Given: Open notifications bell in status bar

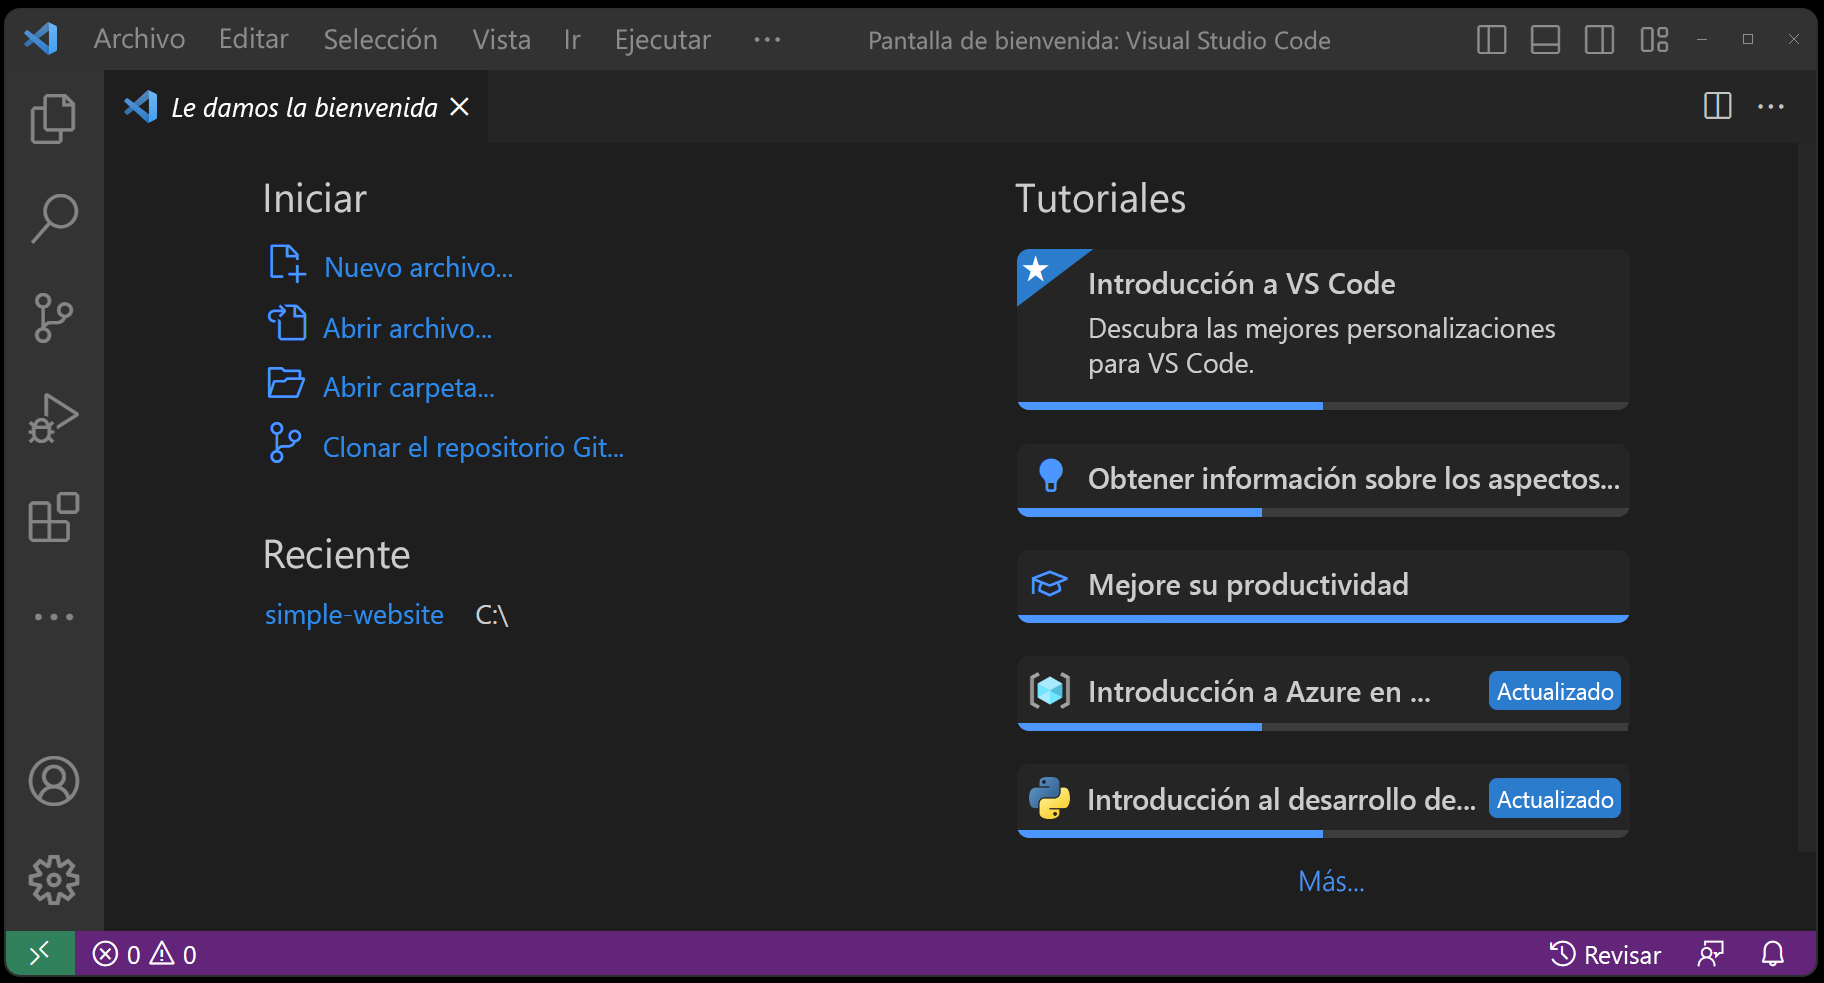Looking at the screenshot, I should coord(1773,954).
